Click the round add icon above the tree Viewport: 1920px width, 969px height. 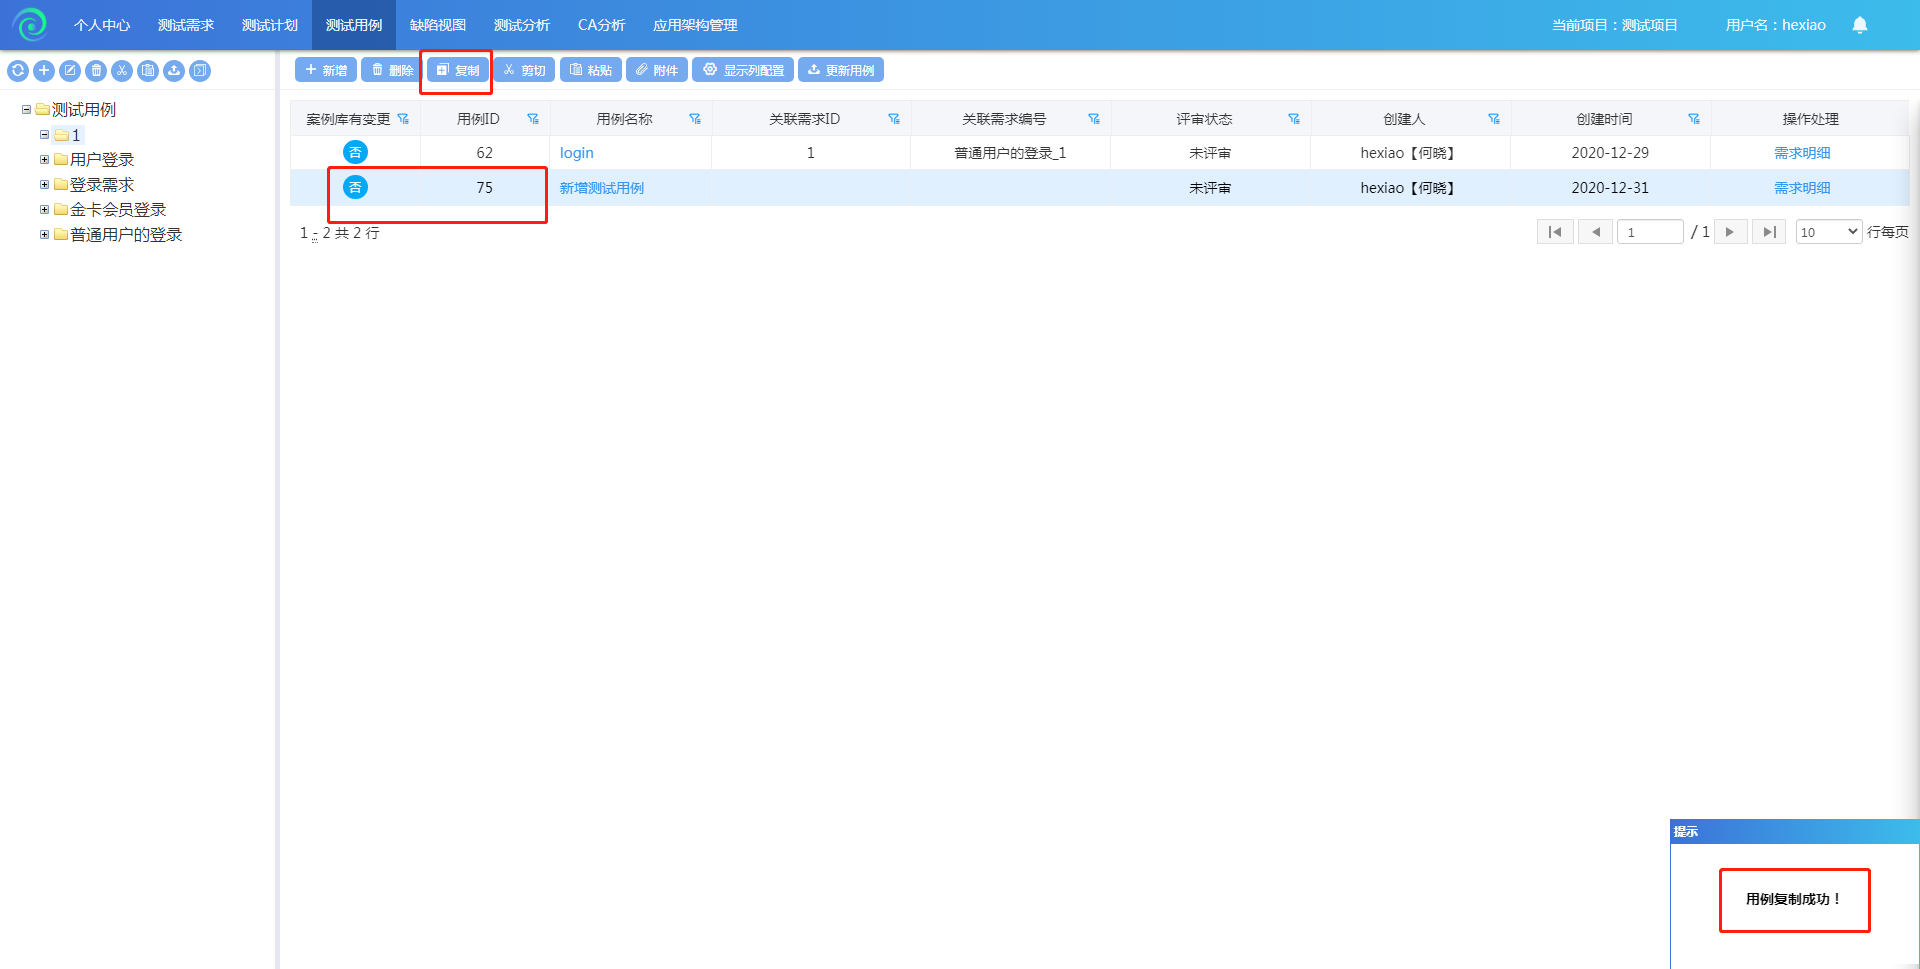point(44,71)
